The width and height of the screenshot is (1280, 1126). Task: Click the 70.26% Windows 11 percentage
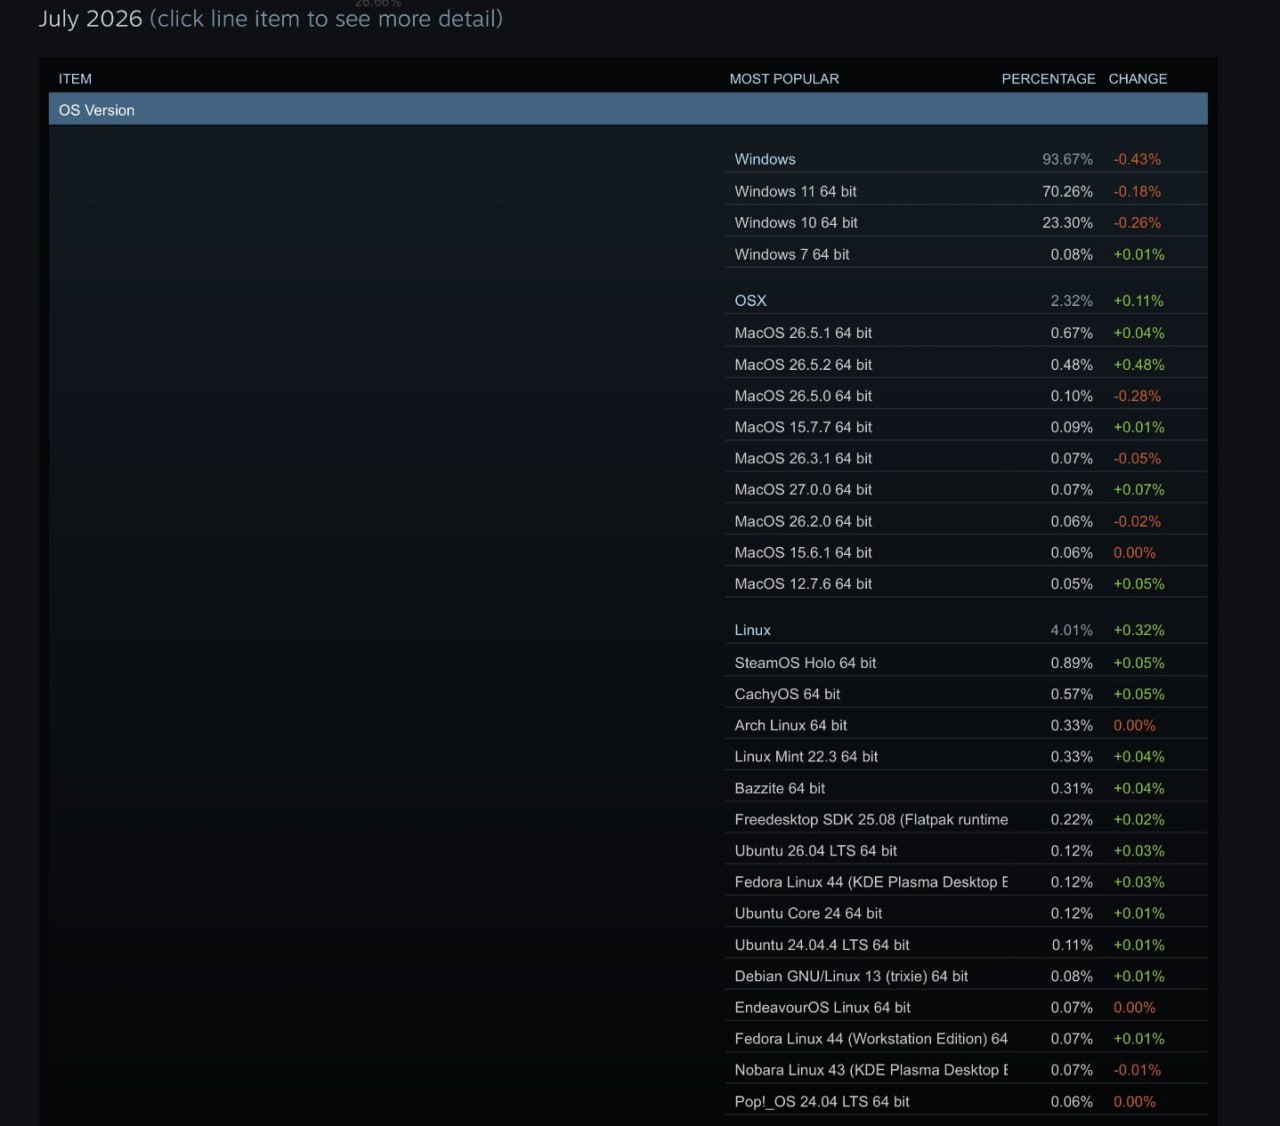[x=1067, y=191]
